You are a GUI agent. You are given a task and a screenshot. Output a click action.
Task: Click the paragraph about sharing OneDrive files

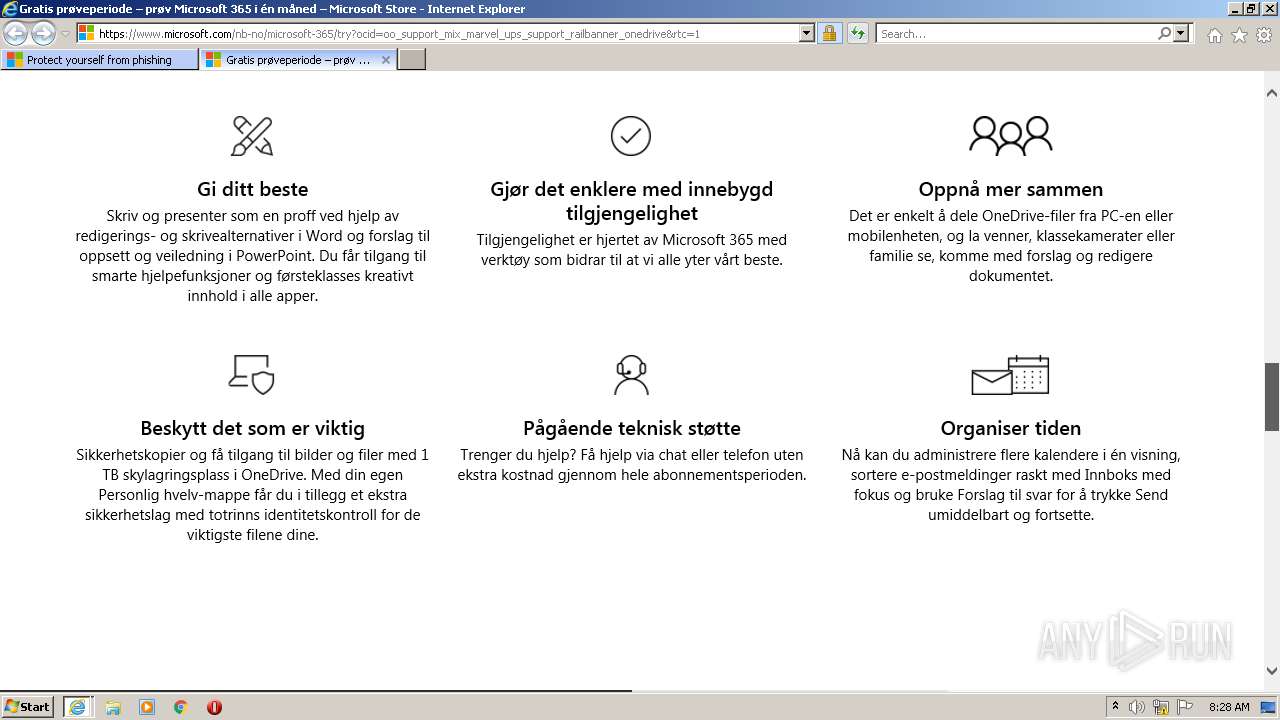[1011, 246]
